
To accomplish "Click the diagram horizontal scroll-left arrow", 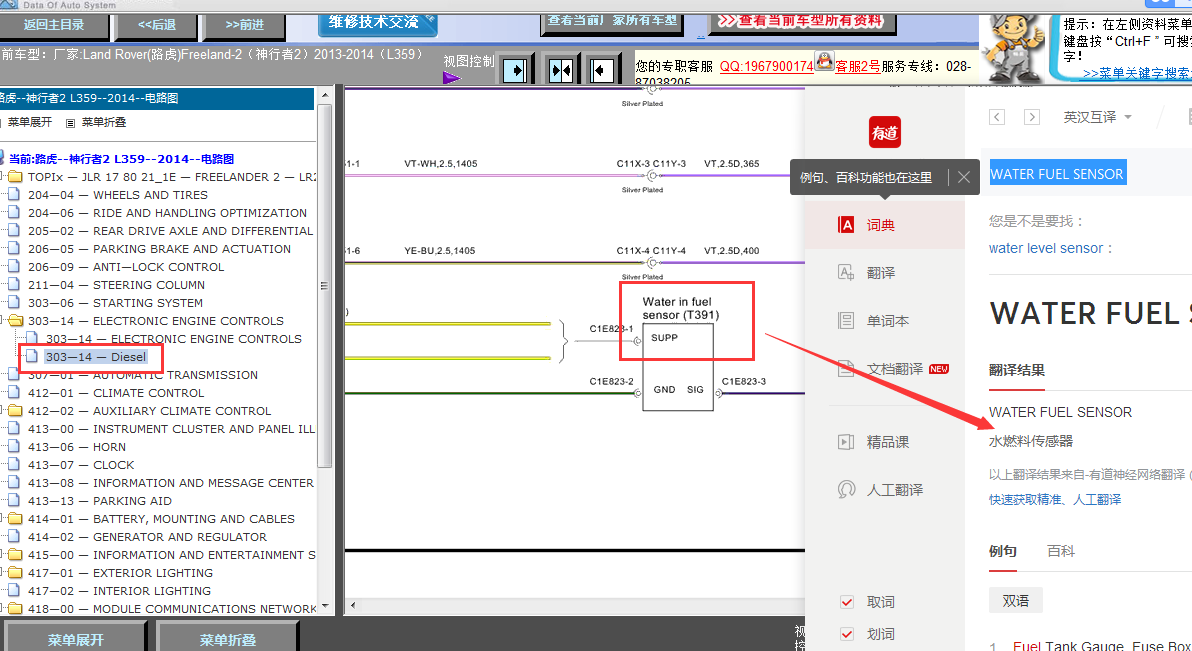I will (x=353, y=606).
